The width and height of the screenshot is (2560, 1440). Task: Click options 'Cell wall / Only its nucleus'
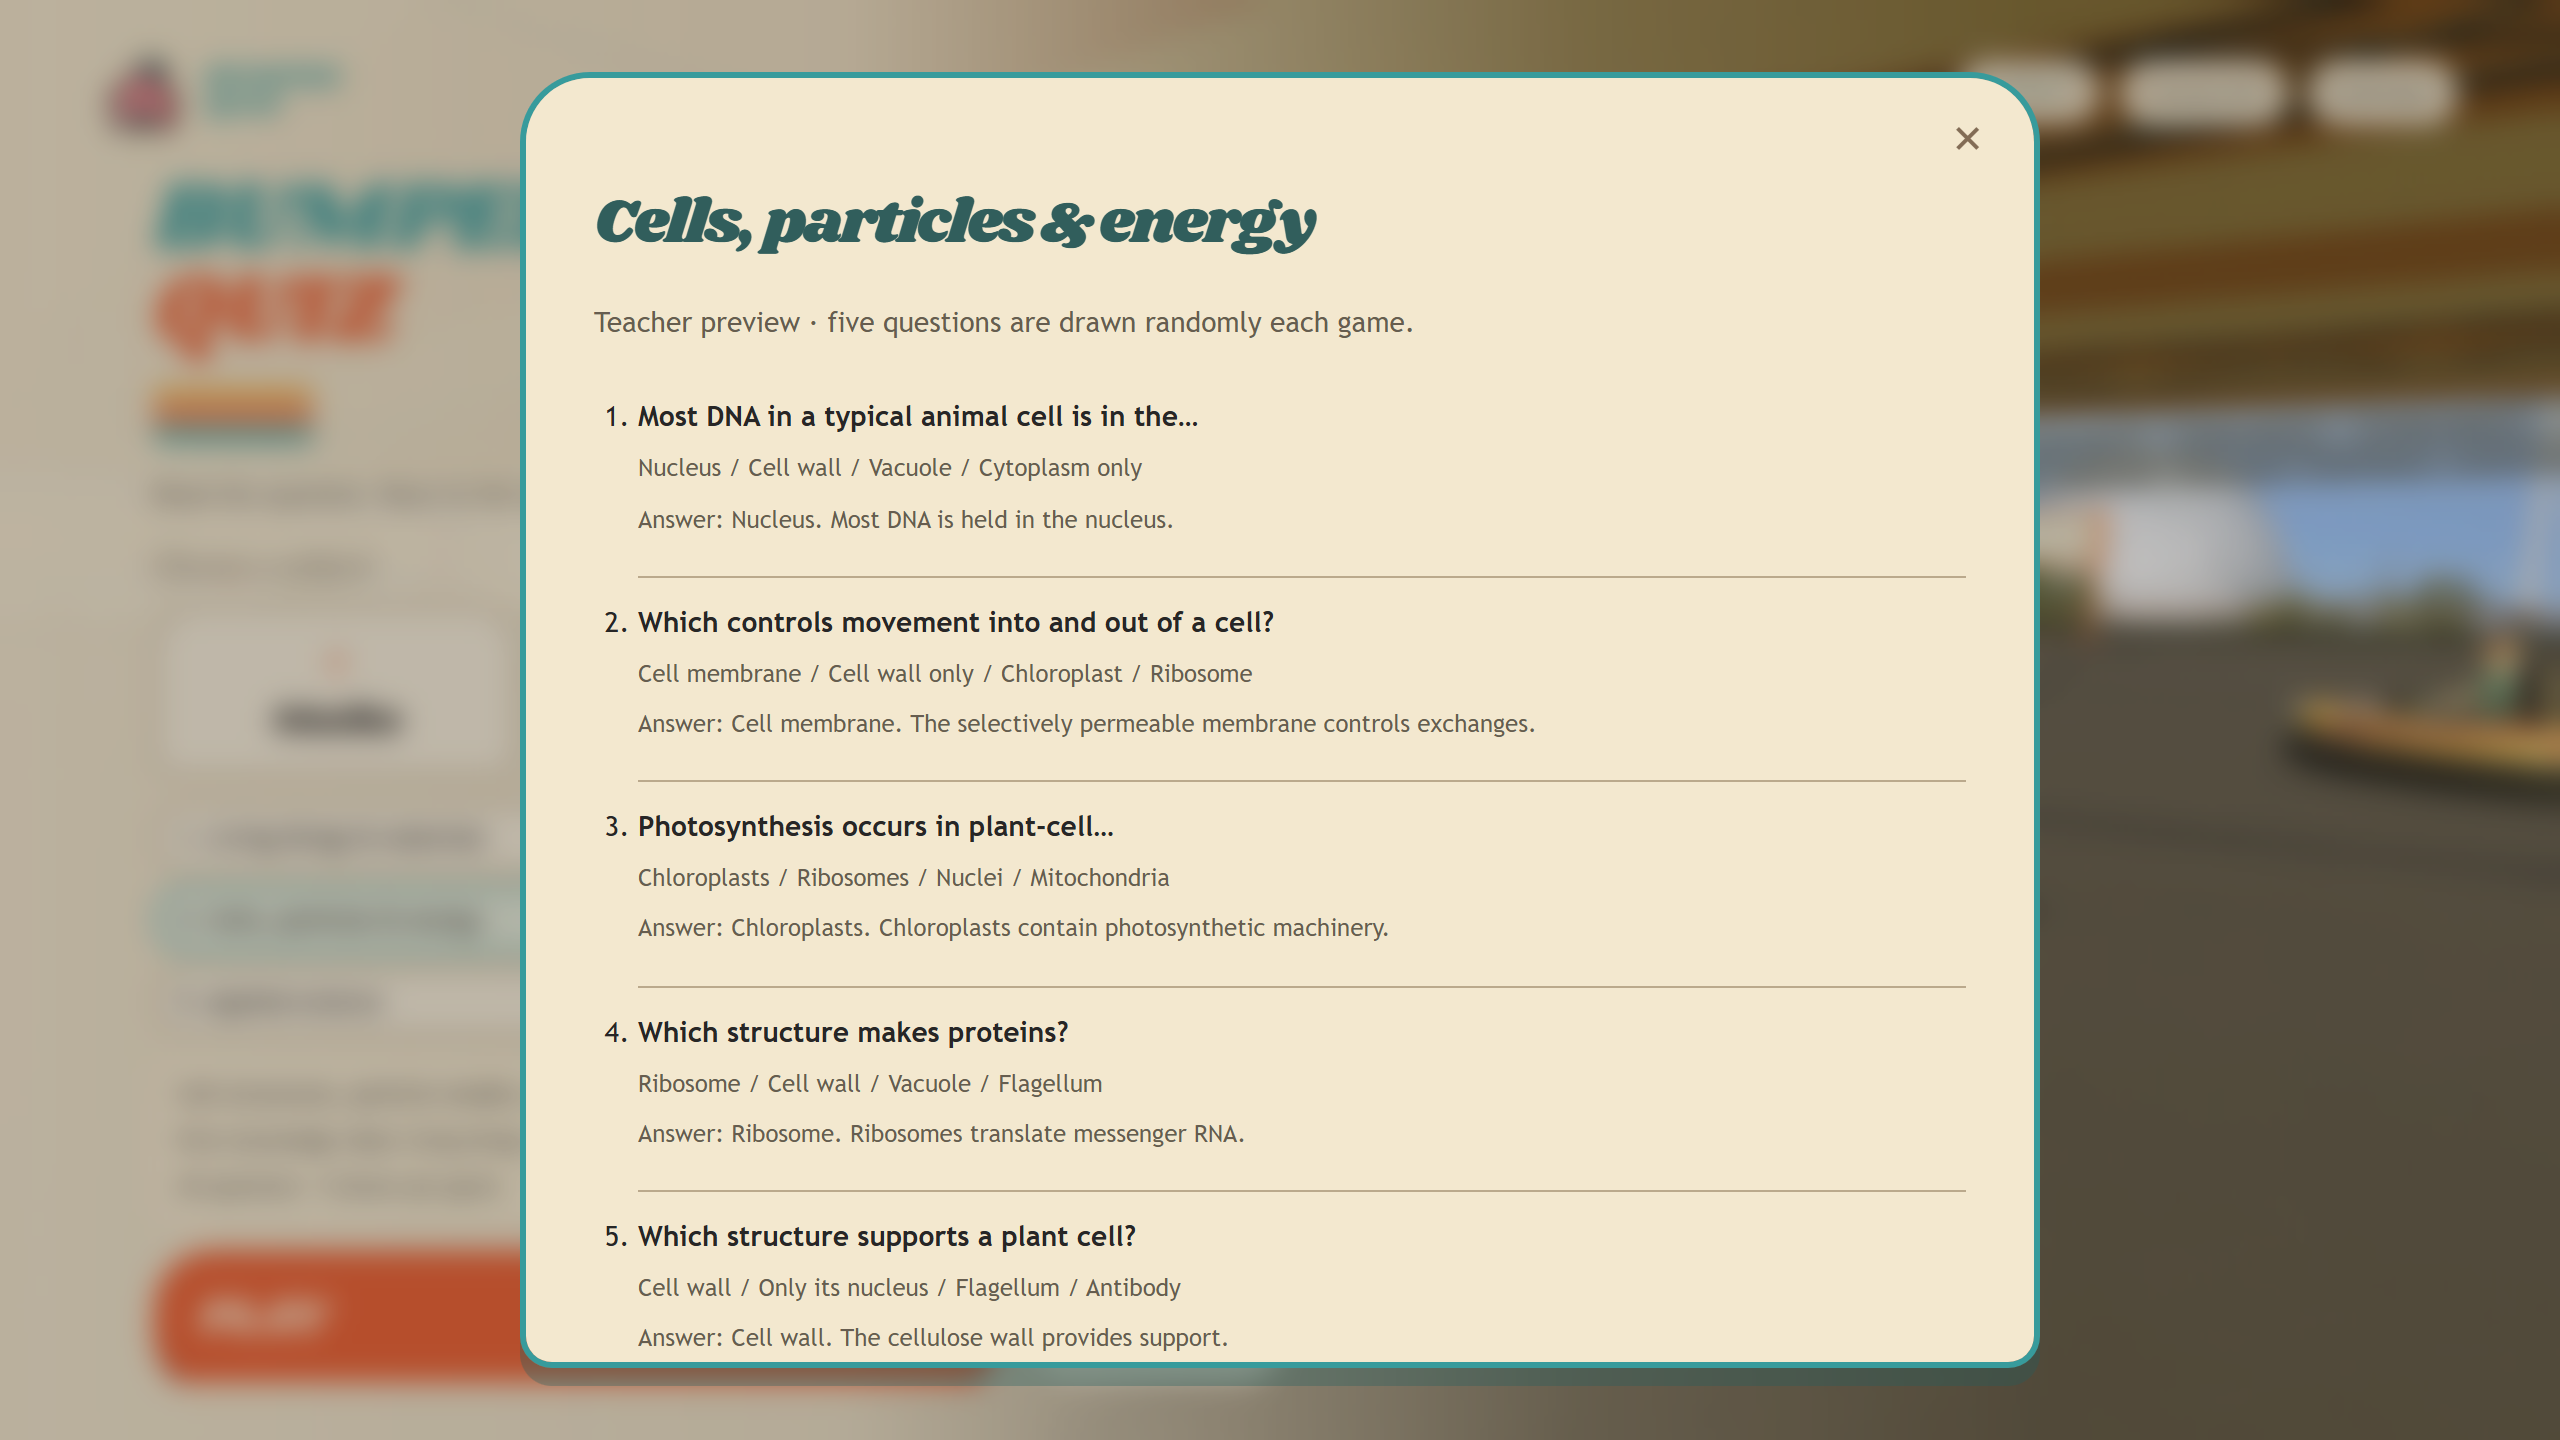tap(909, 1288)
